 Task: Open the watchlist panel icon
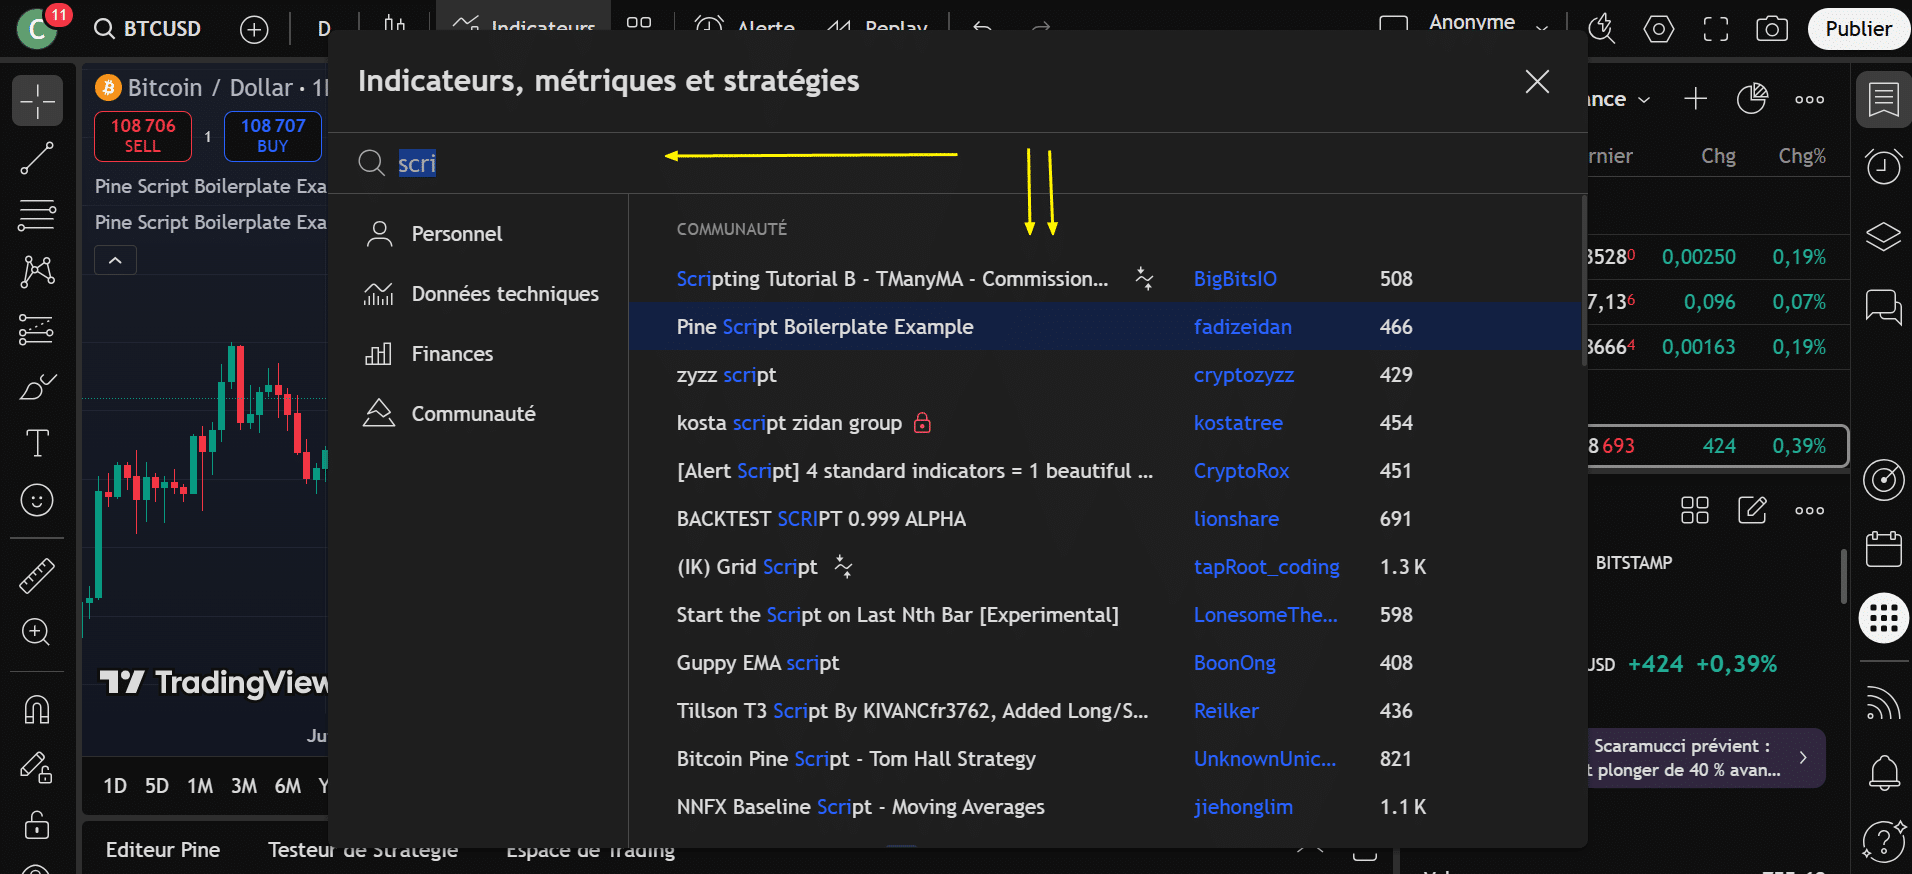coord(1884,100)
